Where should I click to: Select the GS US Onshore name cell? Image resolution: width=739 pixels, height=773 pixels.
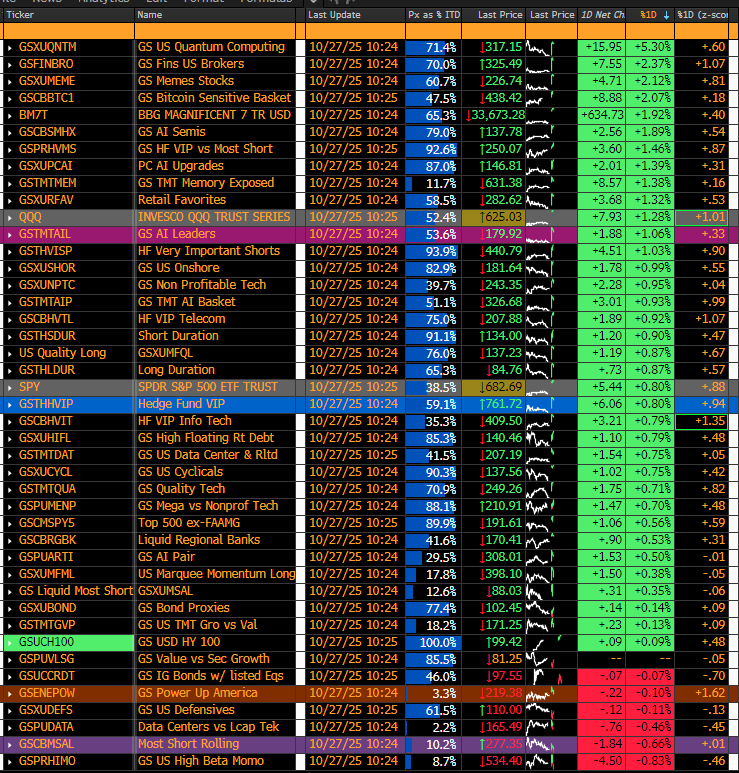(214, 268)
